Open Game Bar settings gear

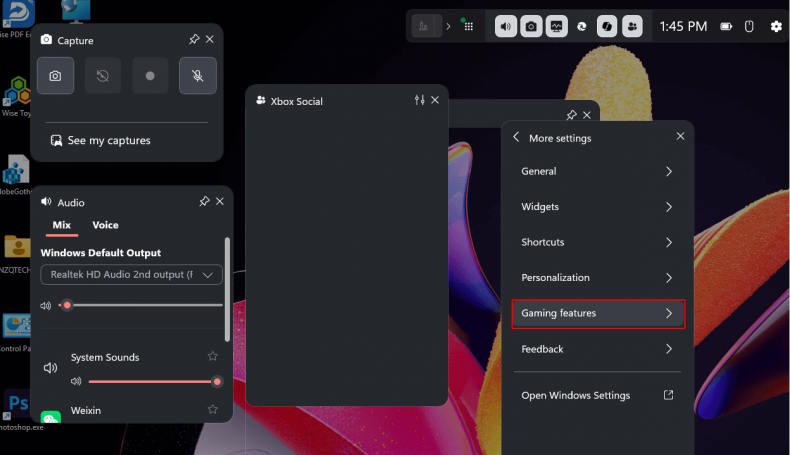pyautogui.click(x=776, y=26)
